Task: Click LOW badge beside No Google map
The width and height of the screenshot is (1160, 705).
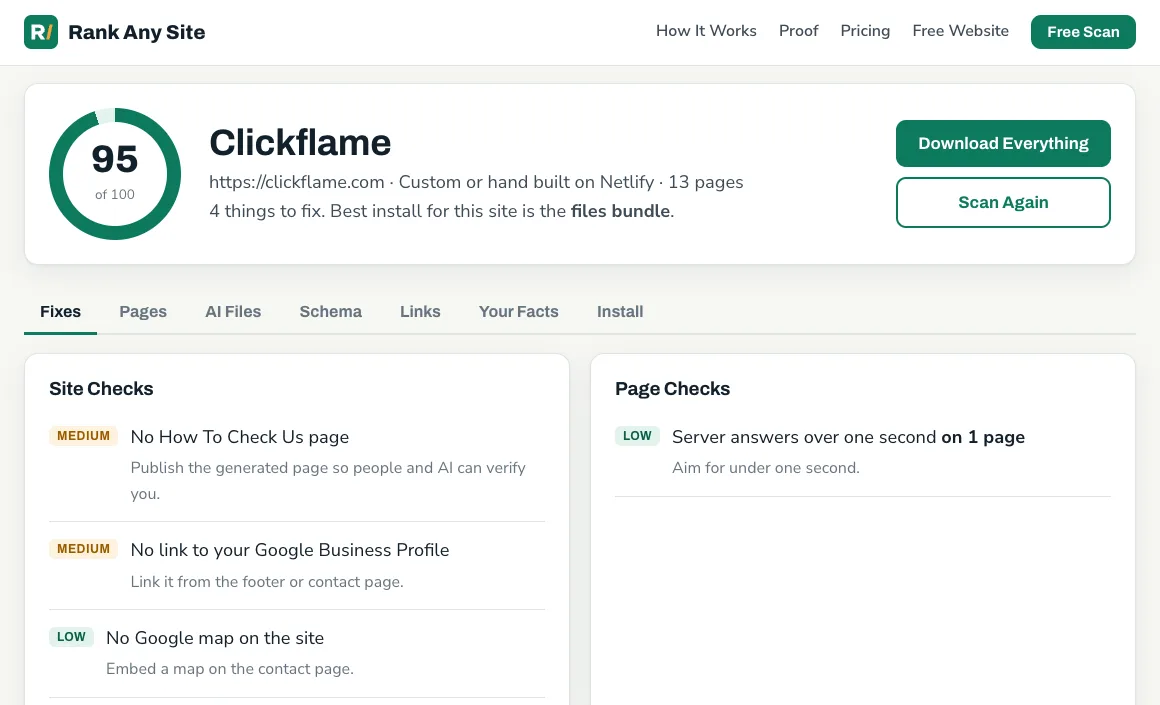Action: click(71, 637)
